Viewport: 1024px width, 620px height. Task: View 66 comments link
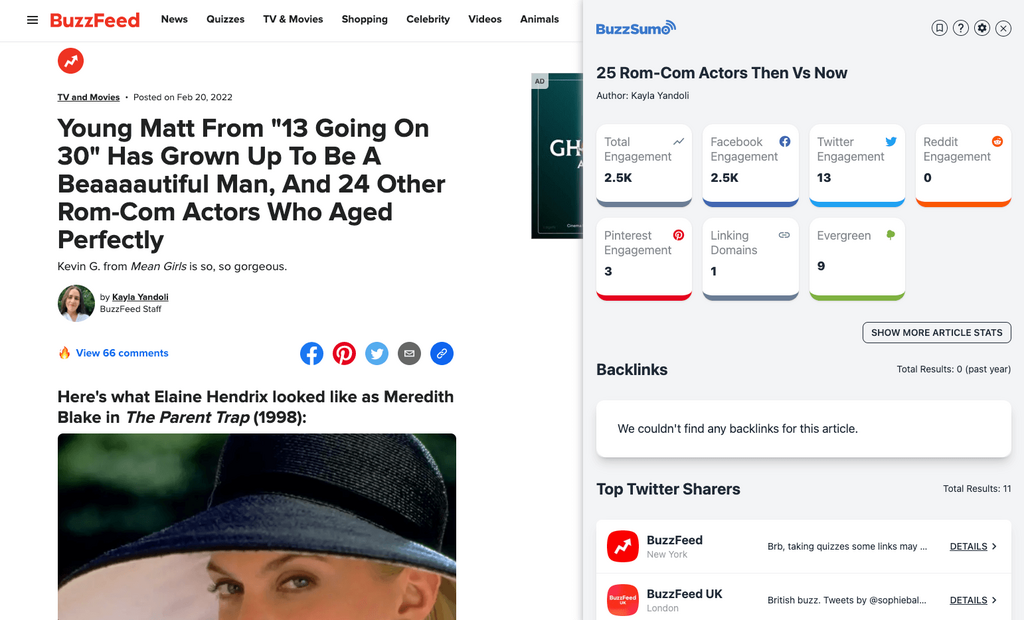click(122, 353)
